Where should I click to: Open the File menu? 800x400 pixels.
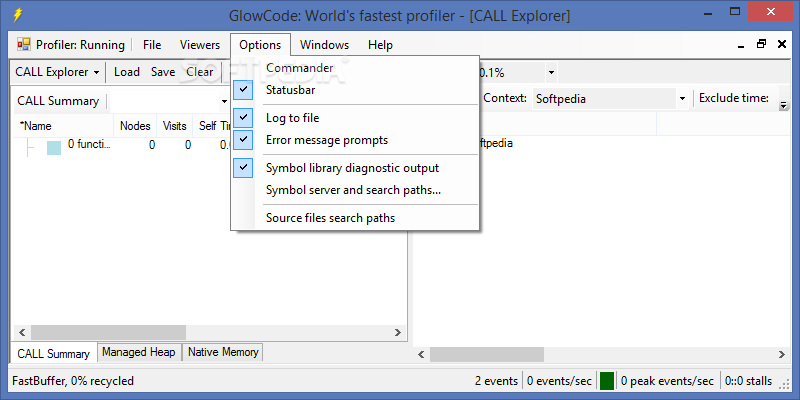point(152,45)
